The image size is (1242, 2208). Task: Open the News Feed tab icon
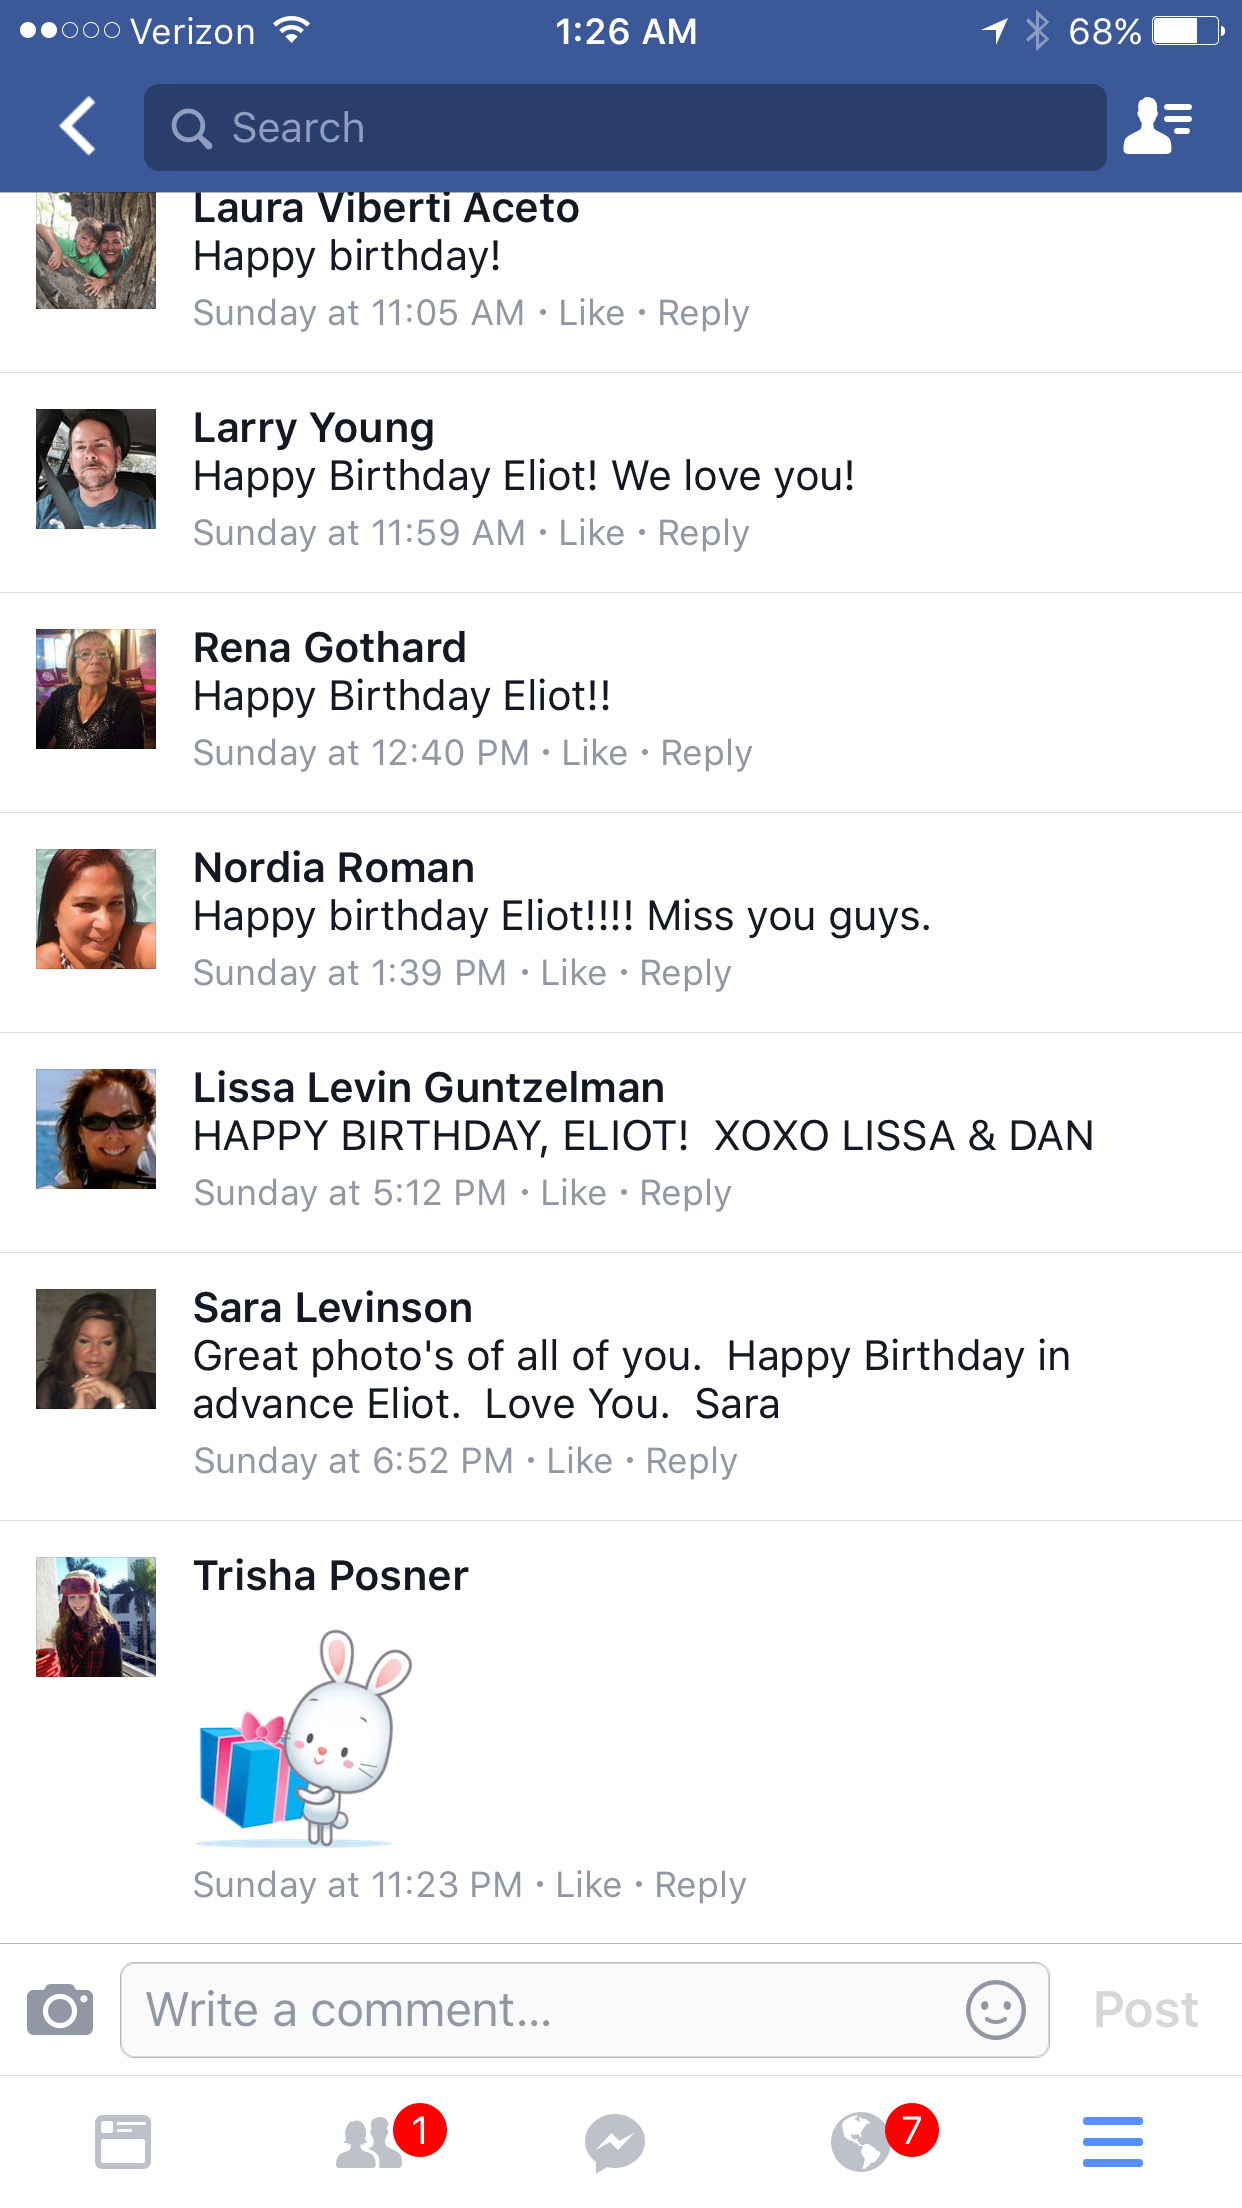tap(123, 2141)
